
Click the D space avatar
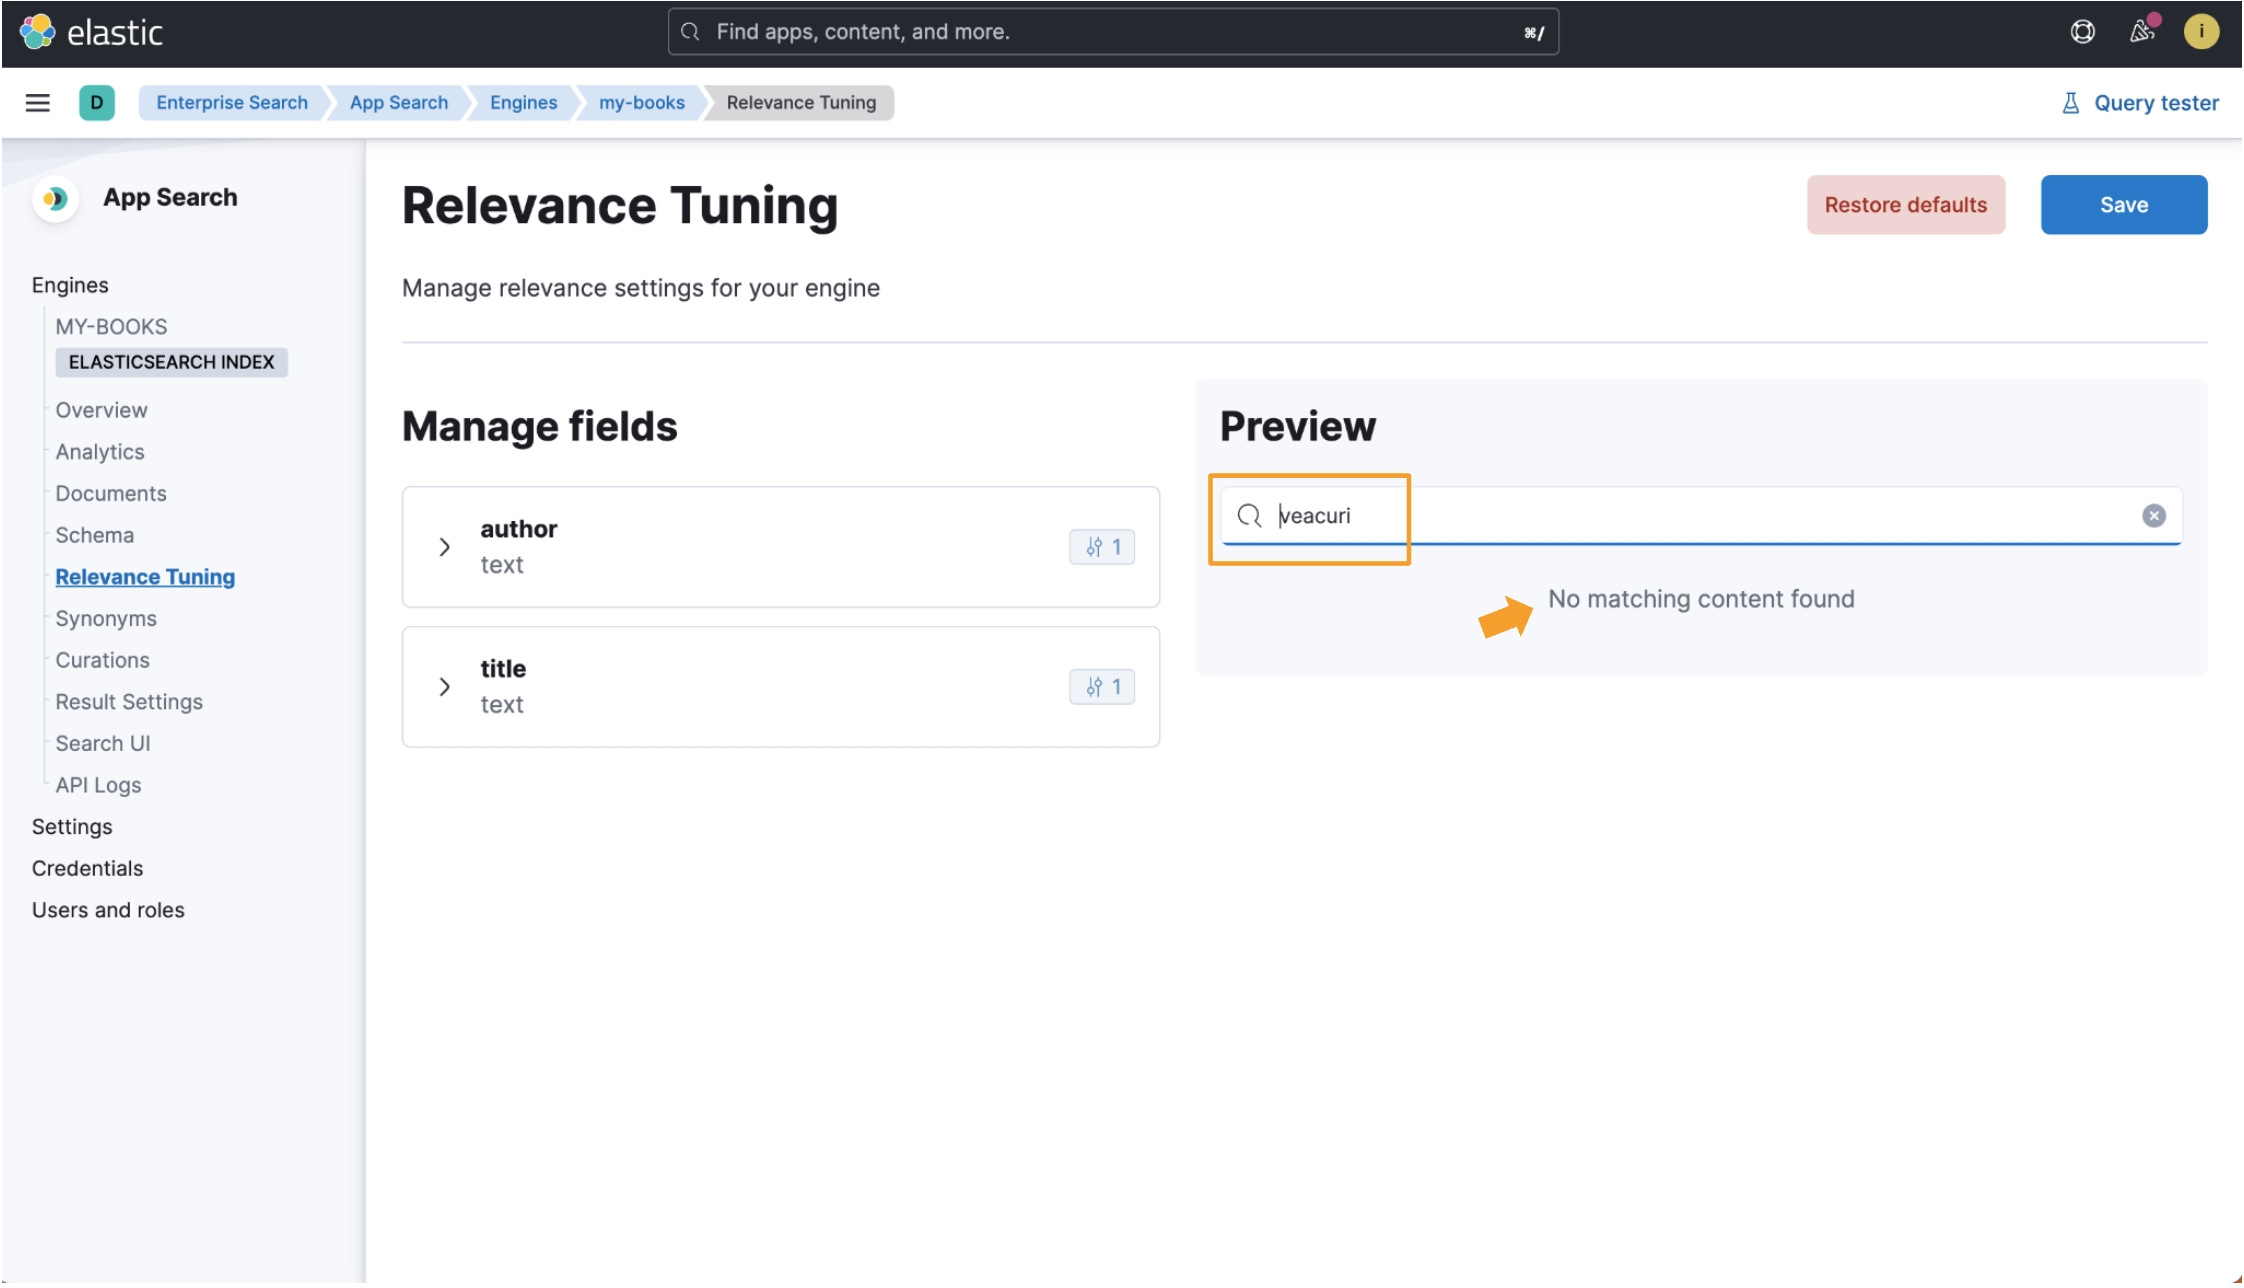(97, 102)
